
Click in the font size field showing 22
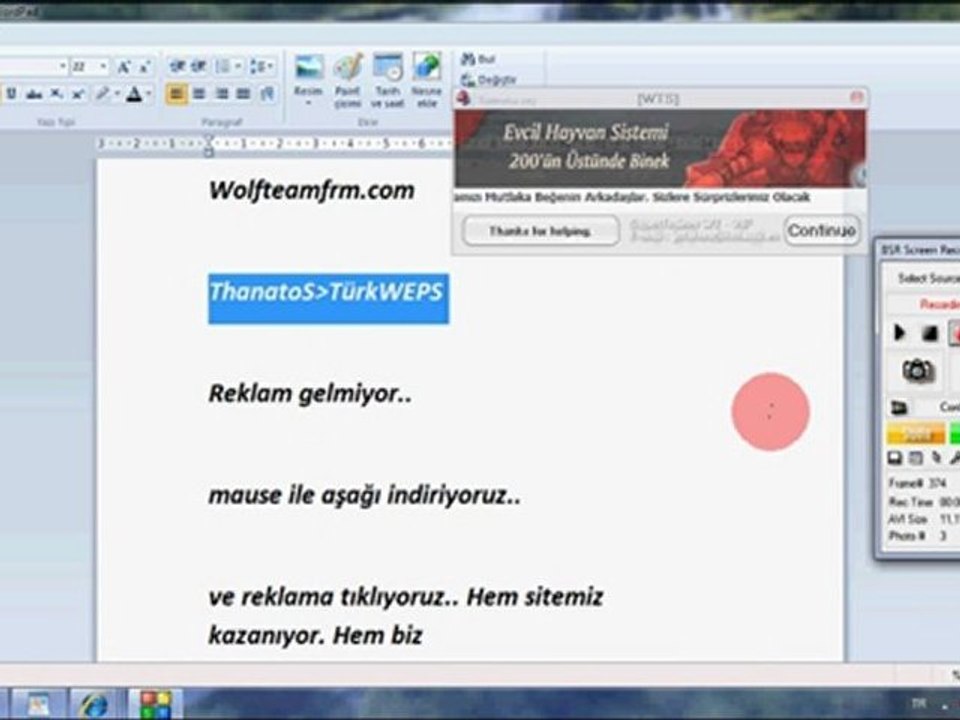point(84,66)
